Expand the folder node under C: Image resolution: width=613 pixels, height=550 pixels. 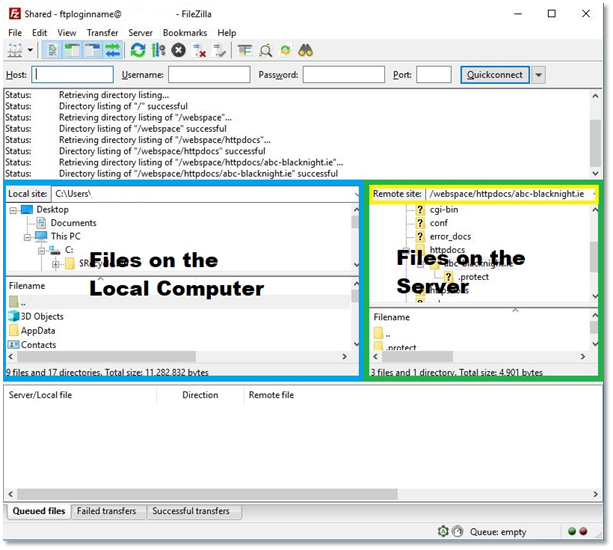pyautogui.click(x=56, y=264)
